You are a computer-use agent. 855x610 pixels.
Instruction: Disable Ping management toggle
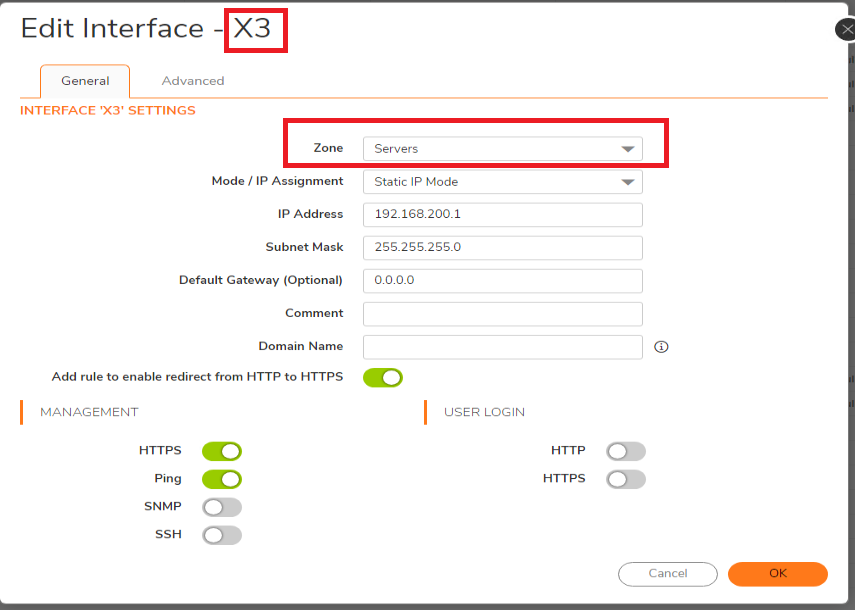point(222,479)
